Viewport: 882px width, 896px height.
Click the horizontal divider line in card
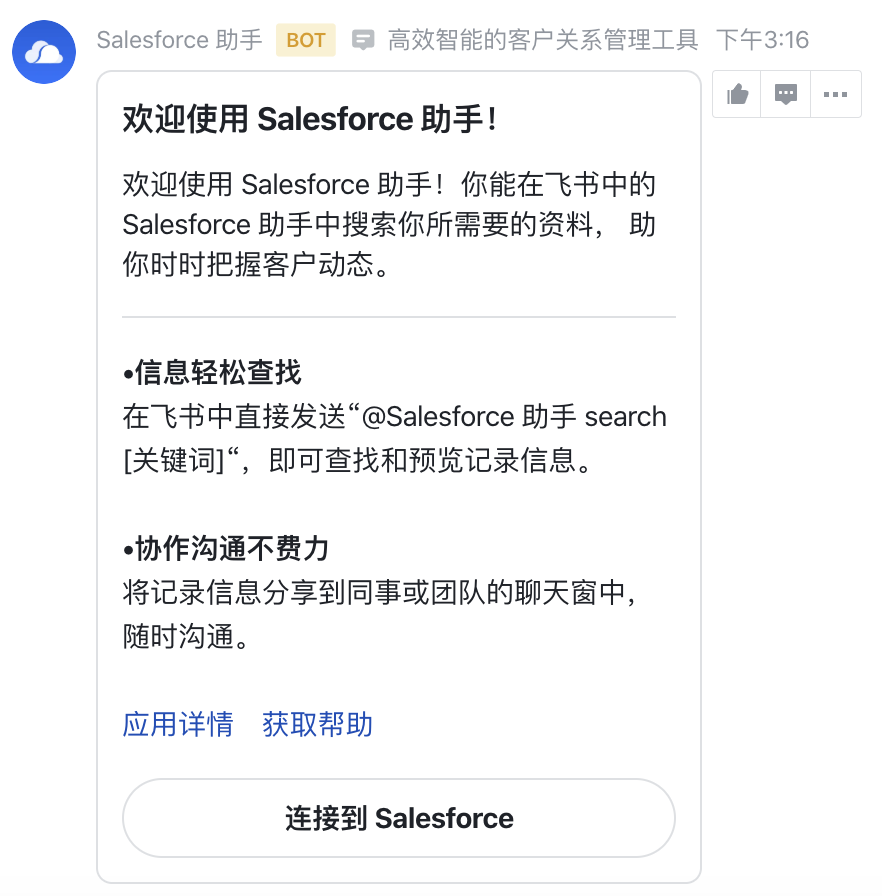399,317
